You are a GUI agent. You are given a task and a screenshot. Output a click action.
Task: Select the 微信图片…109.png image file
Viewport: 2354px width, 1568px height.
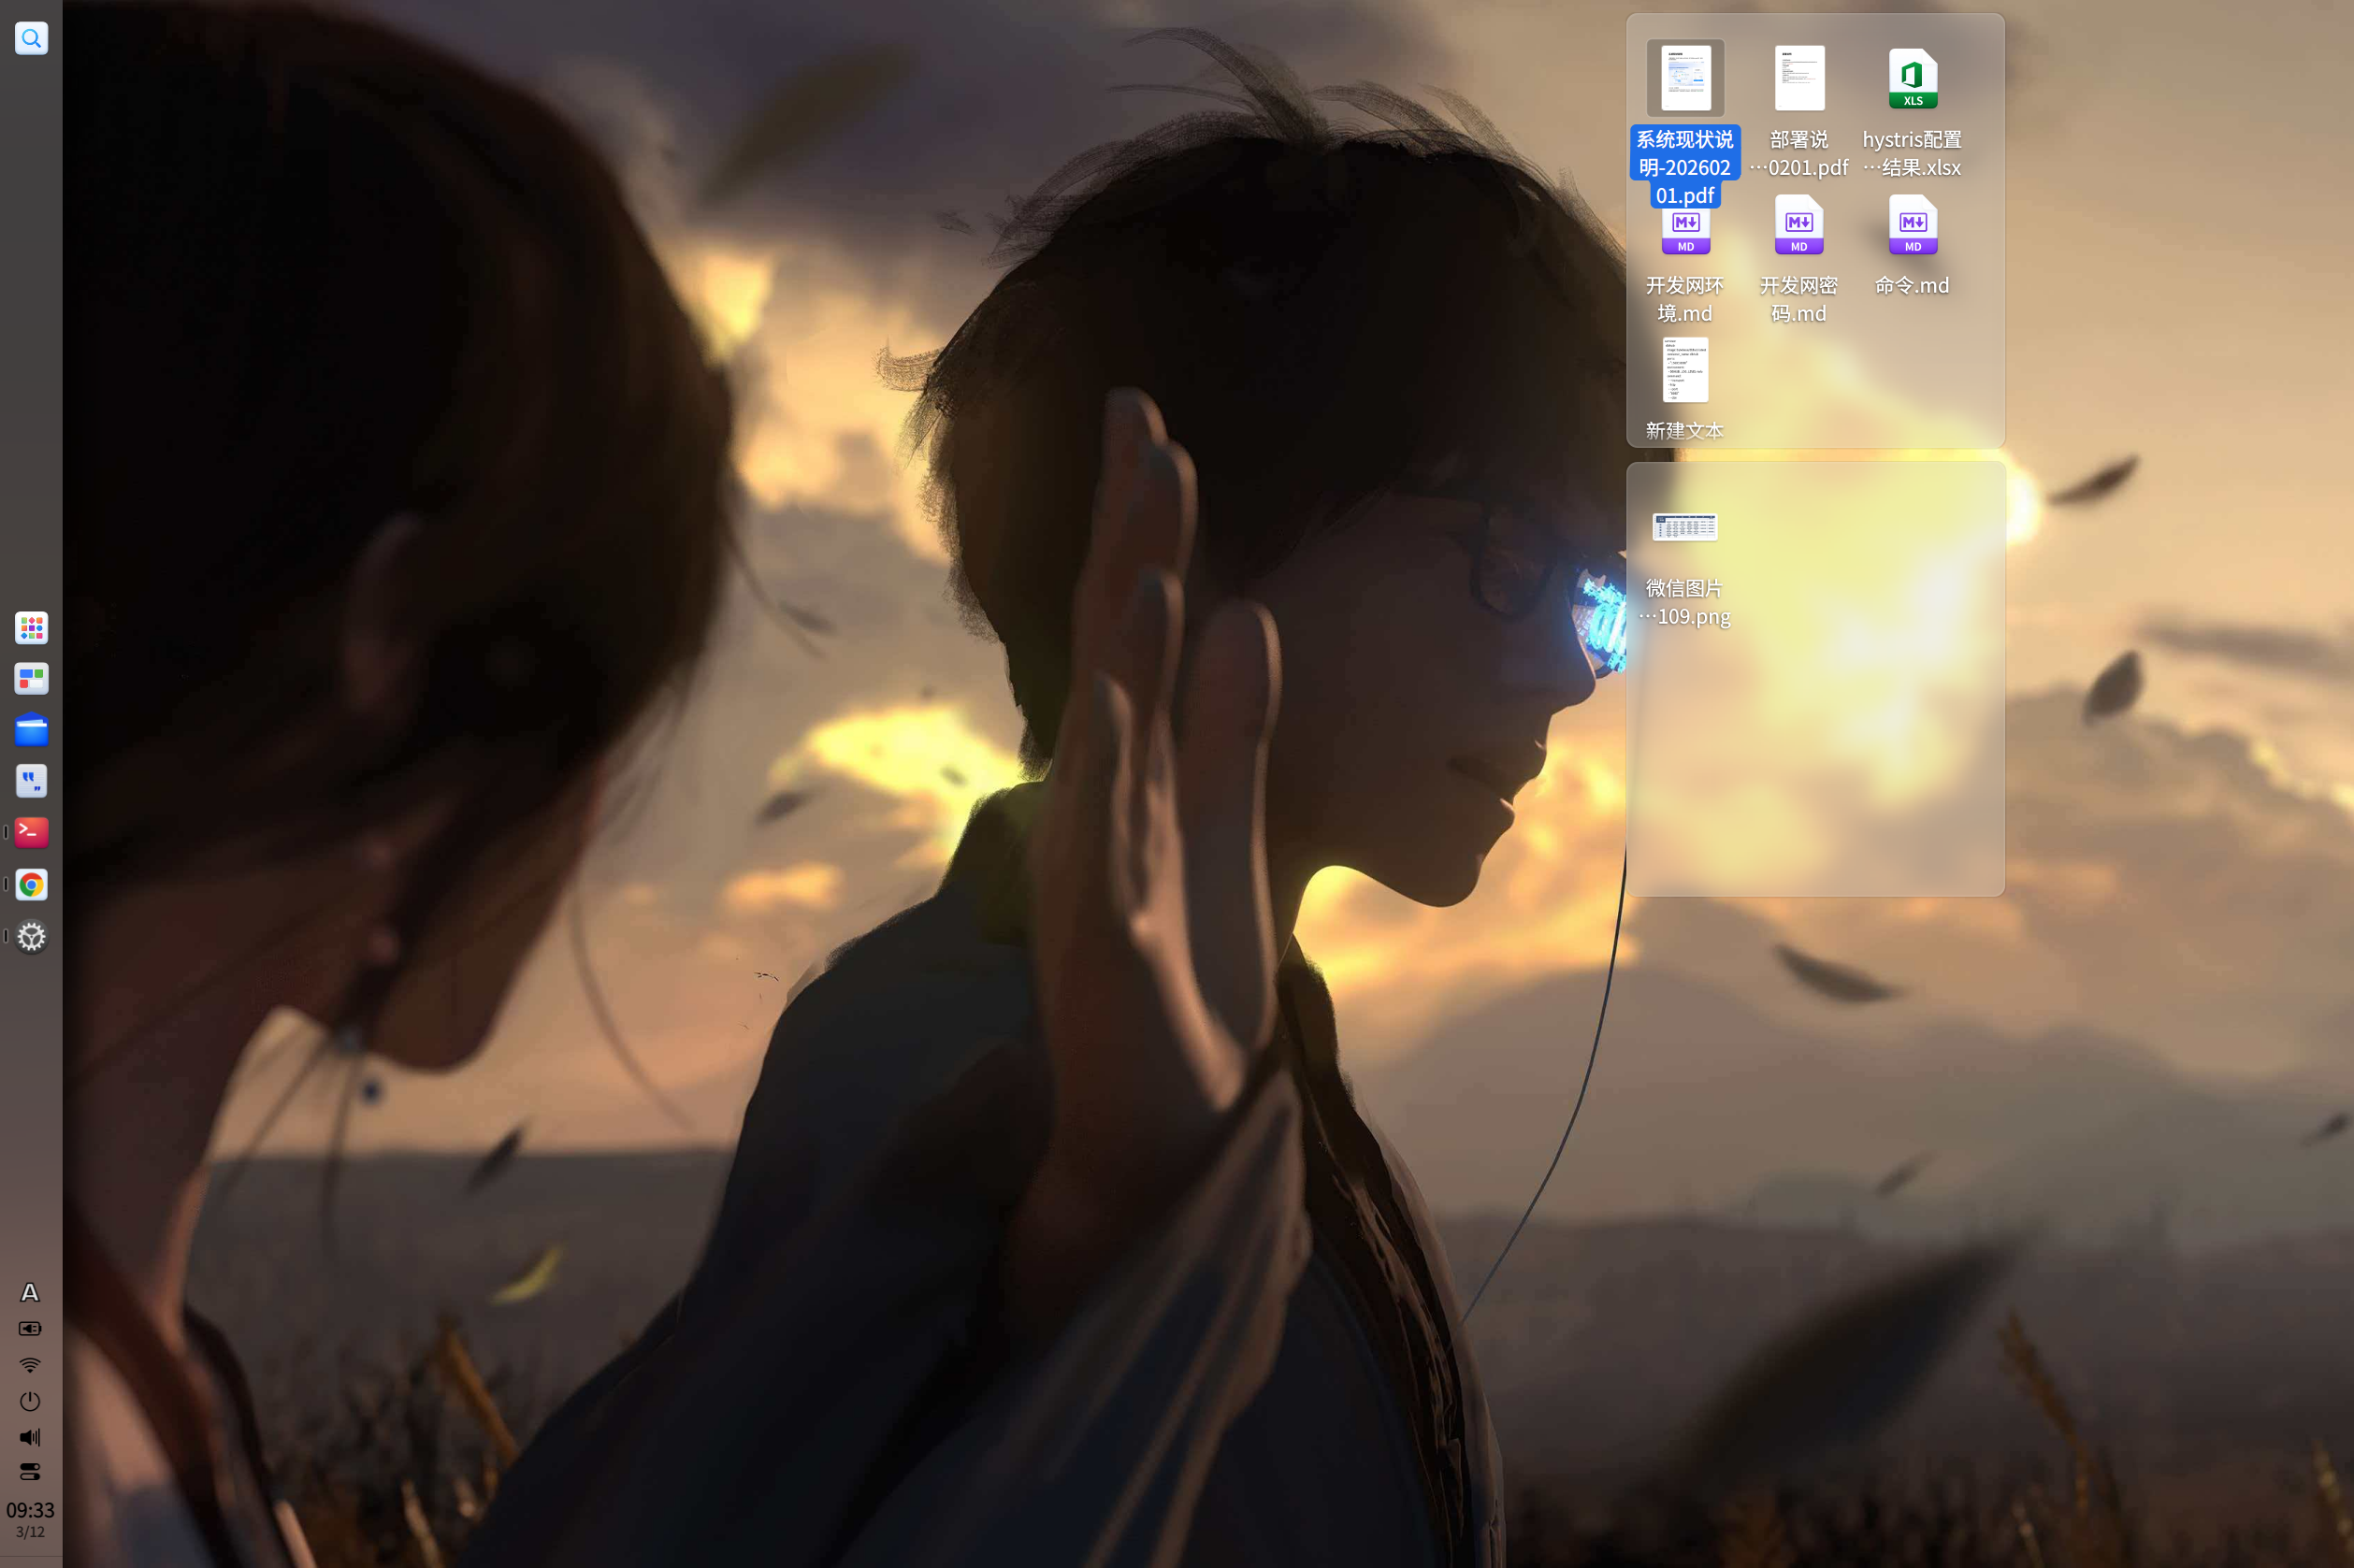coord(1685,528)
